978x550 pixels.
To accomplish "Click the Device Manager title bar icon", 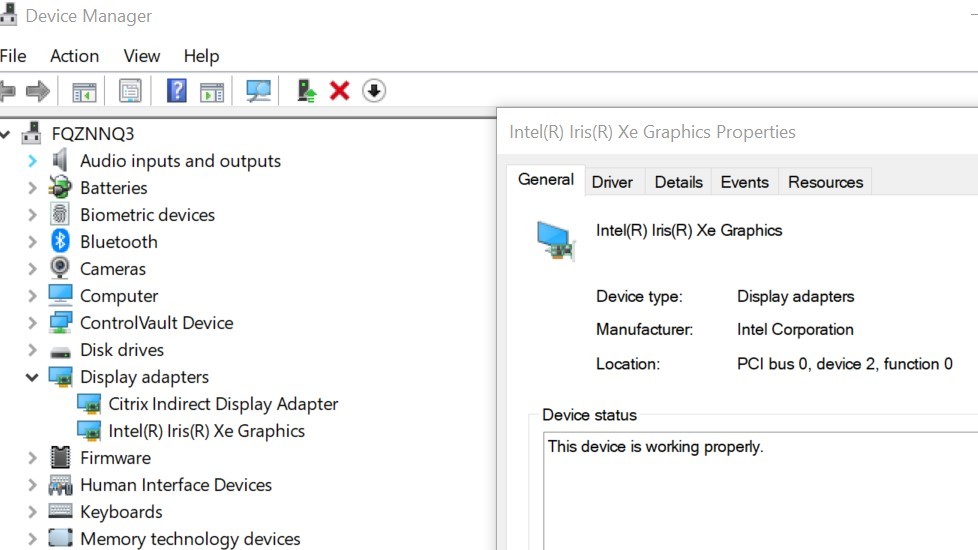I will [8, 14].
